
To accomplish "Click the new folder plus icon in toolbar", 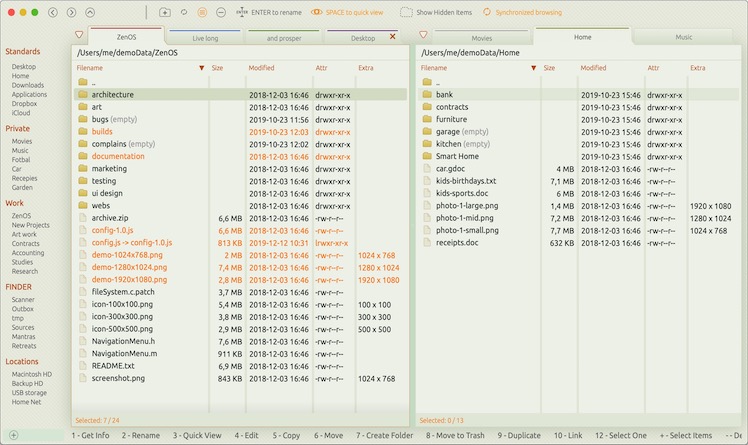I will point(165,12).
